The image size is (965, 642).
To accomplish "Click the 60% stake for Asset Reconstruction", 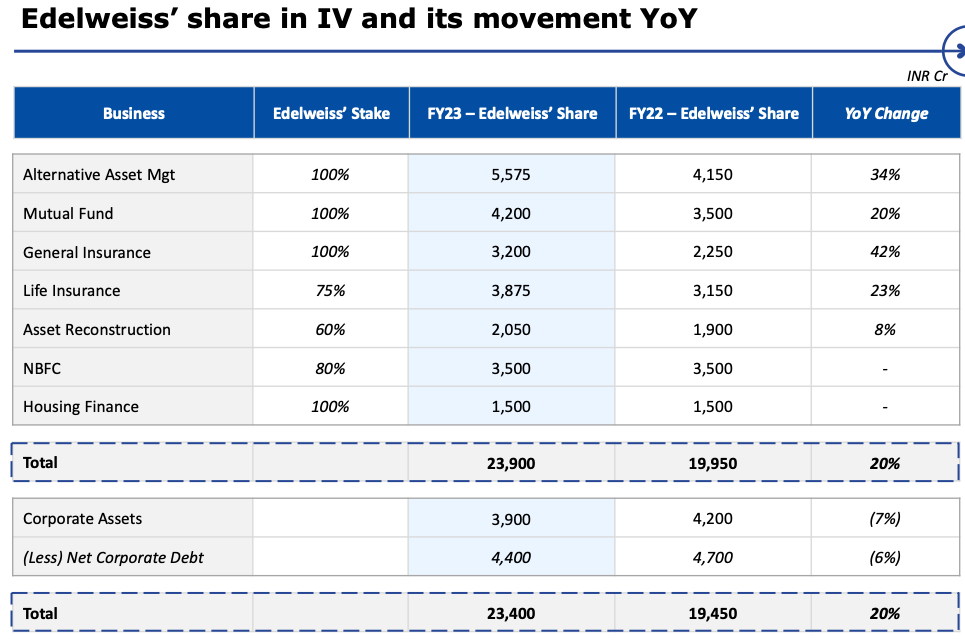I will (330, 329).
